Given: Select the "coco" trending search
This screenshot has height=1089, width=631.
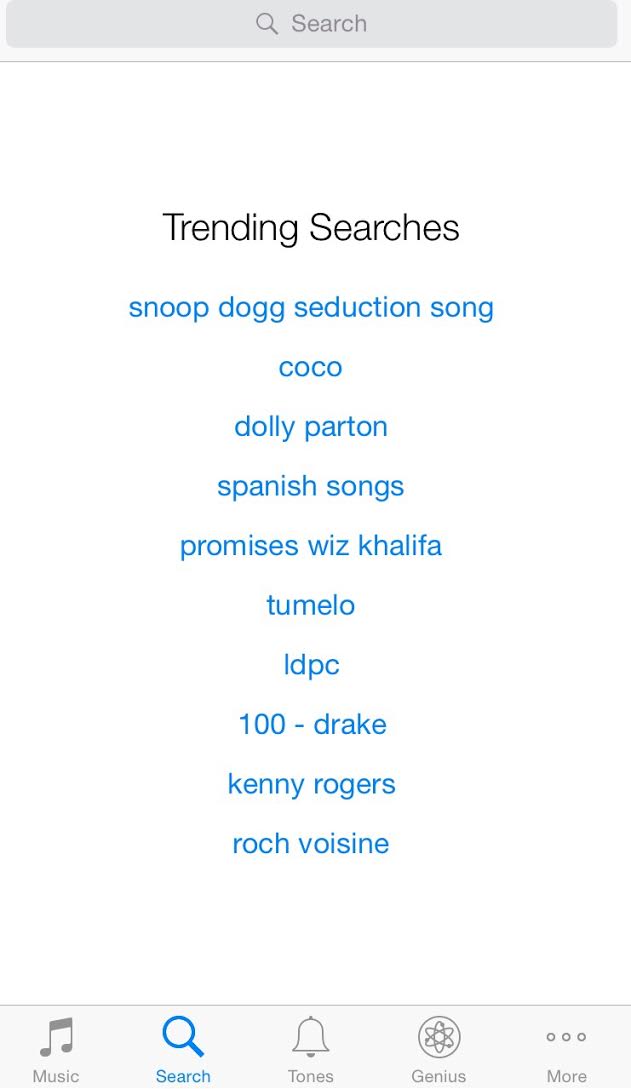Looking at the screenshot, I should click(310, 367).
